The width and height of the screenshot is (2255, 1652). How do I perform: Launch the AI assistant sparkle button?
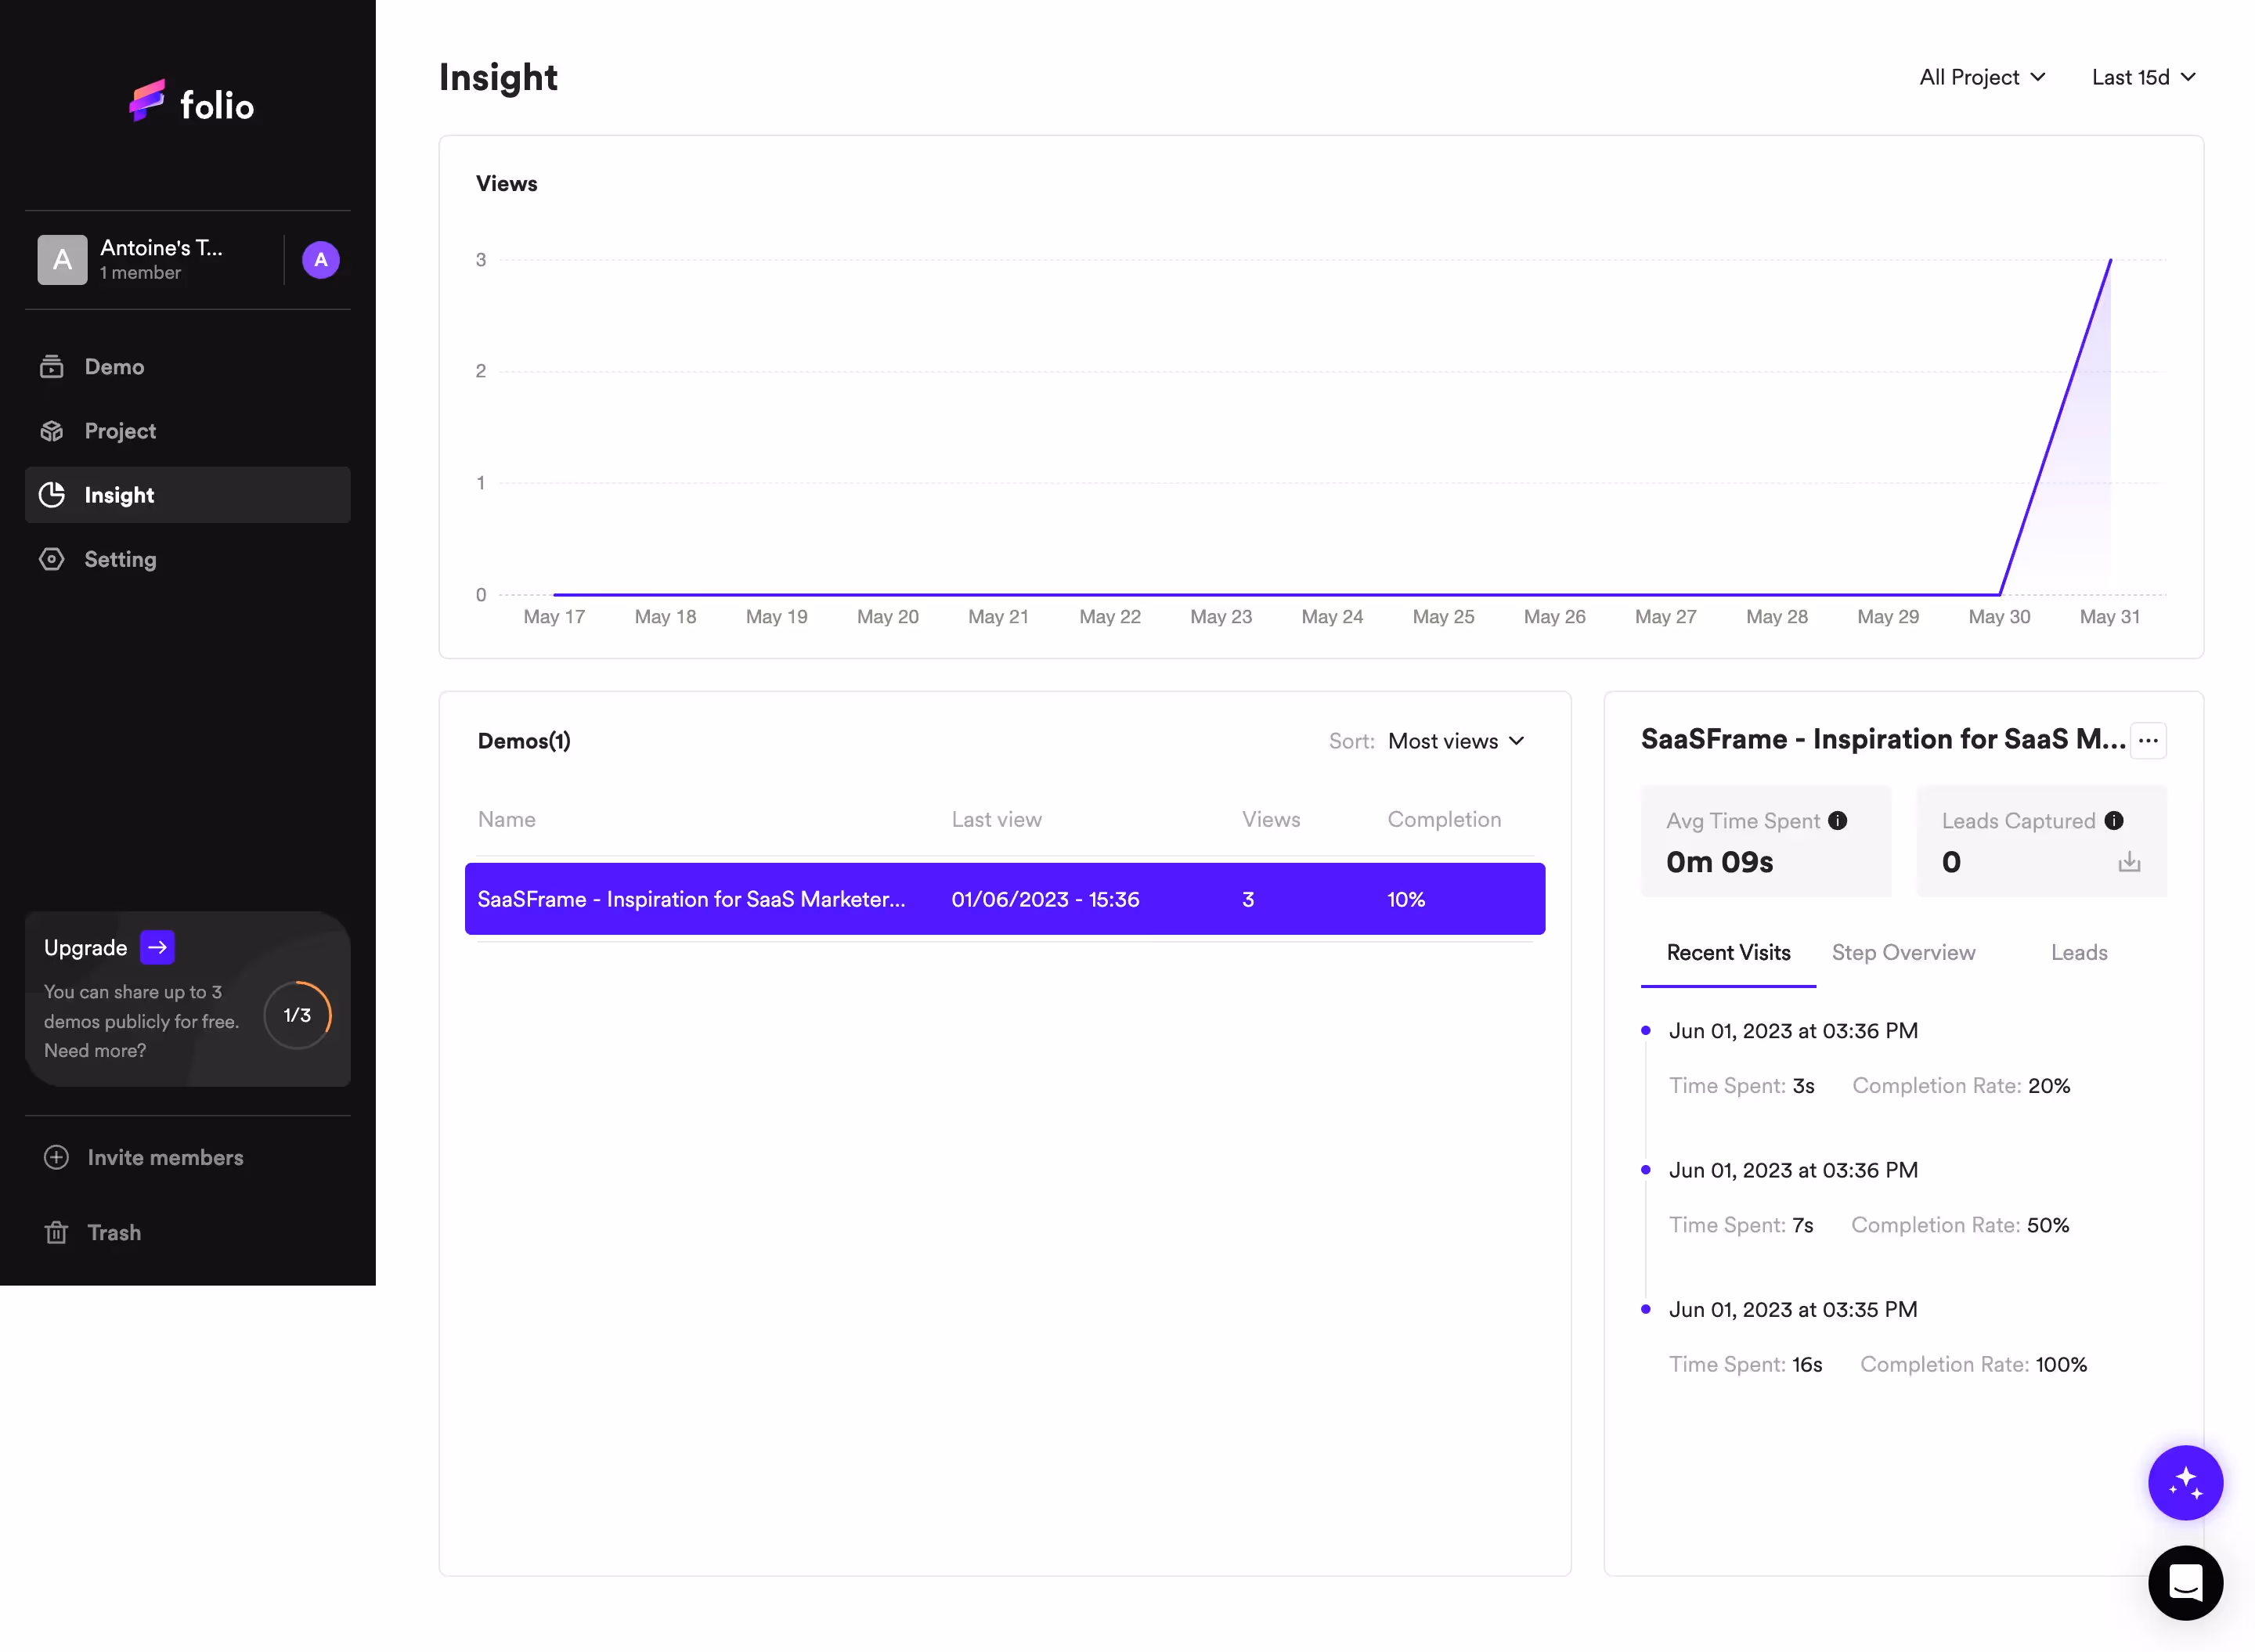point(2185,1482)
